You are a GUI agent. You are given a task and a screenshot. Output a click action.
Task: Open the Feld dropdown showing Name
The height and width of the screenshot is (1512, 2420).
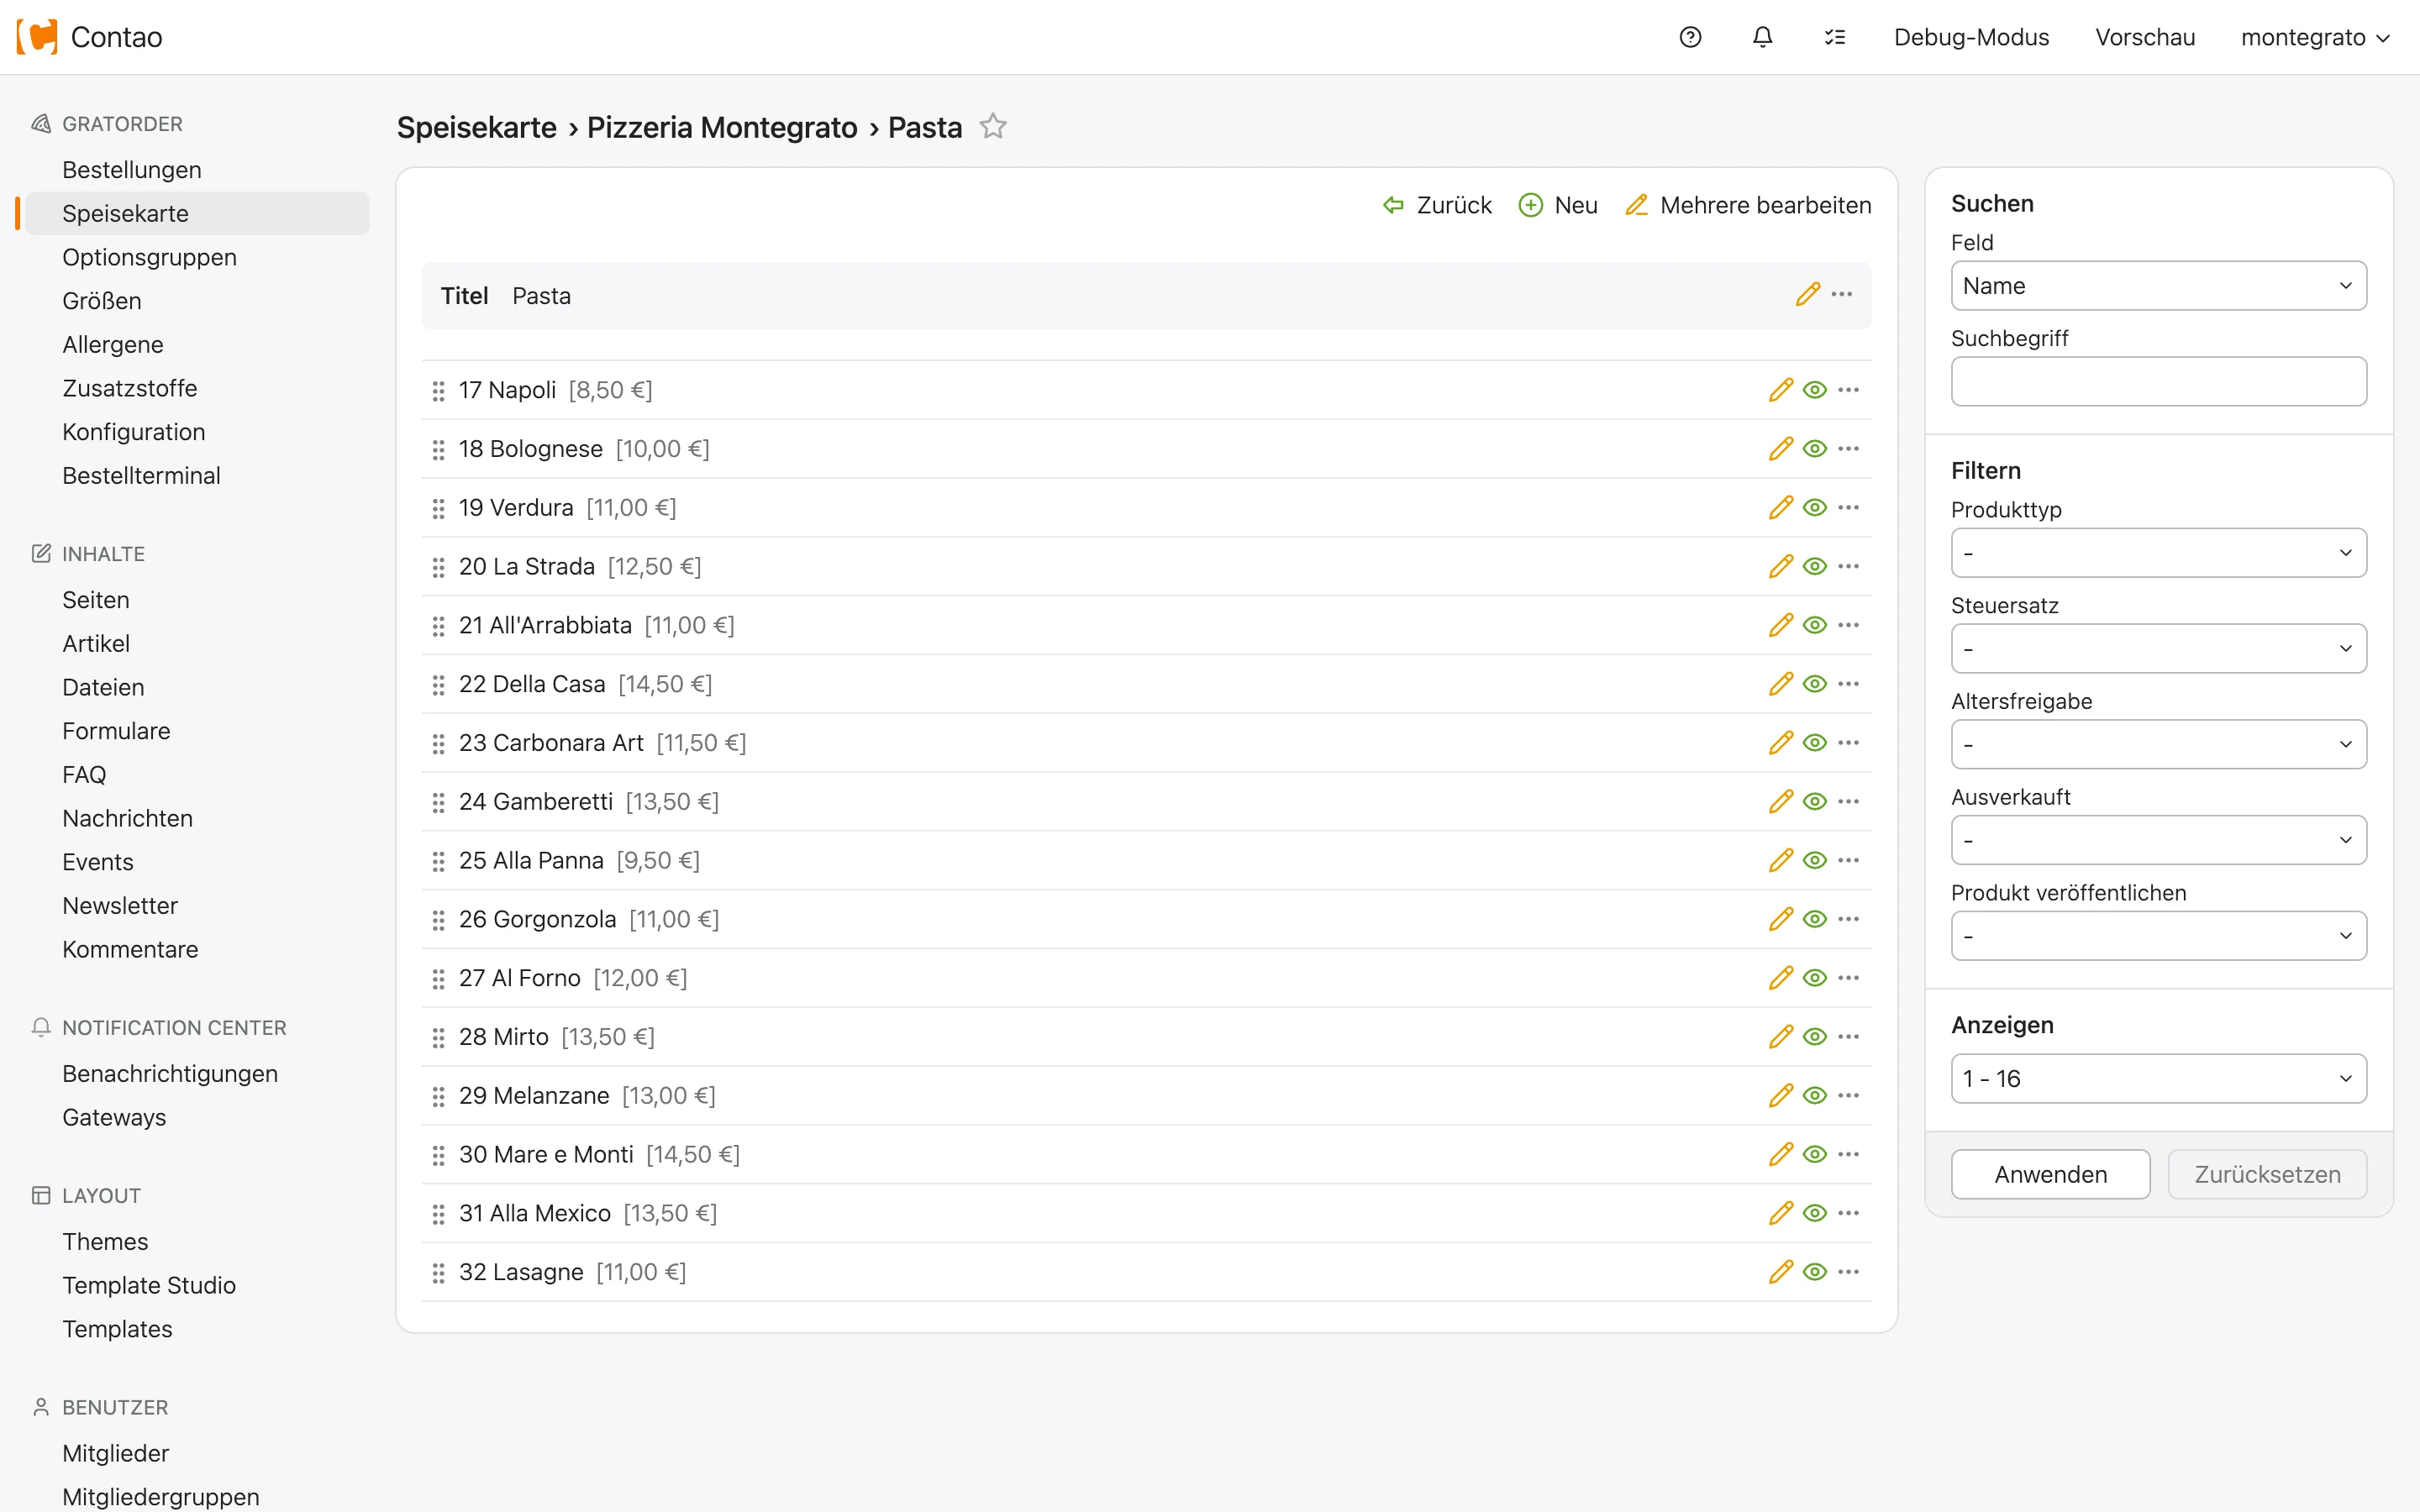pyautogui.click(x=2158, y=286)
